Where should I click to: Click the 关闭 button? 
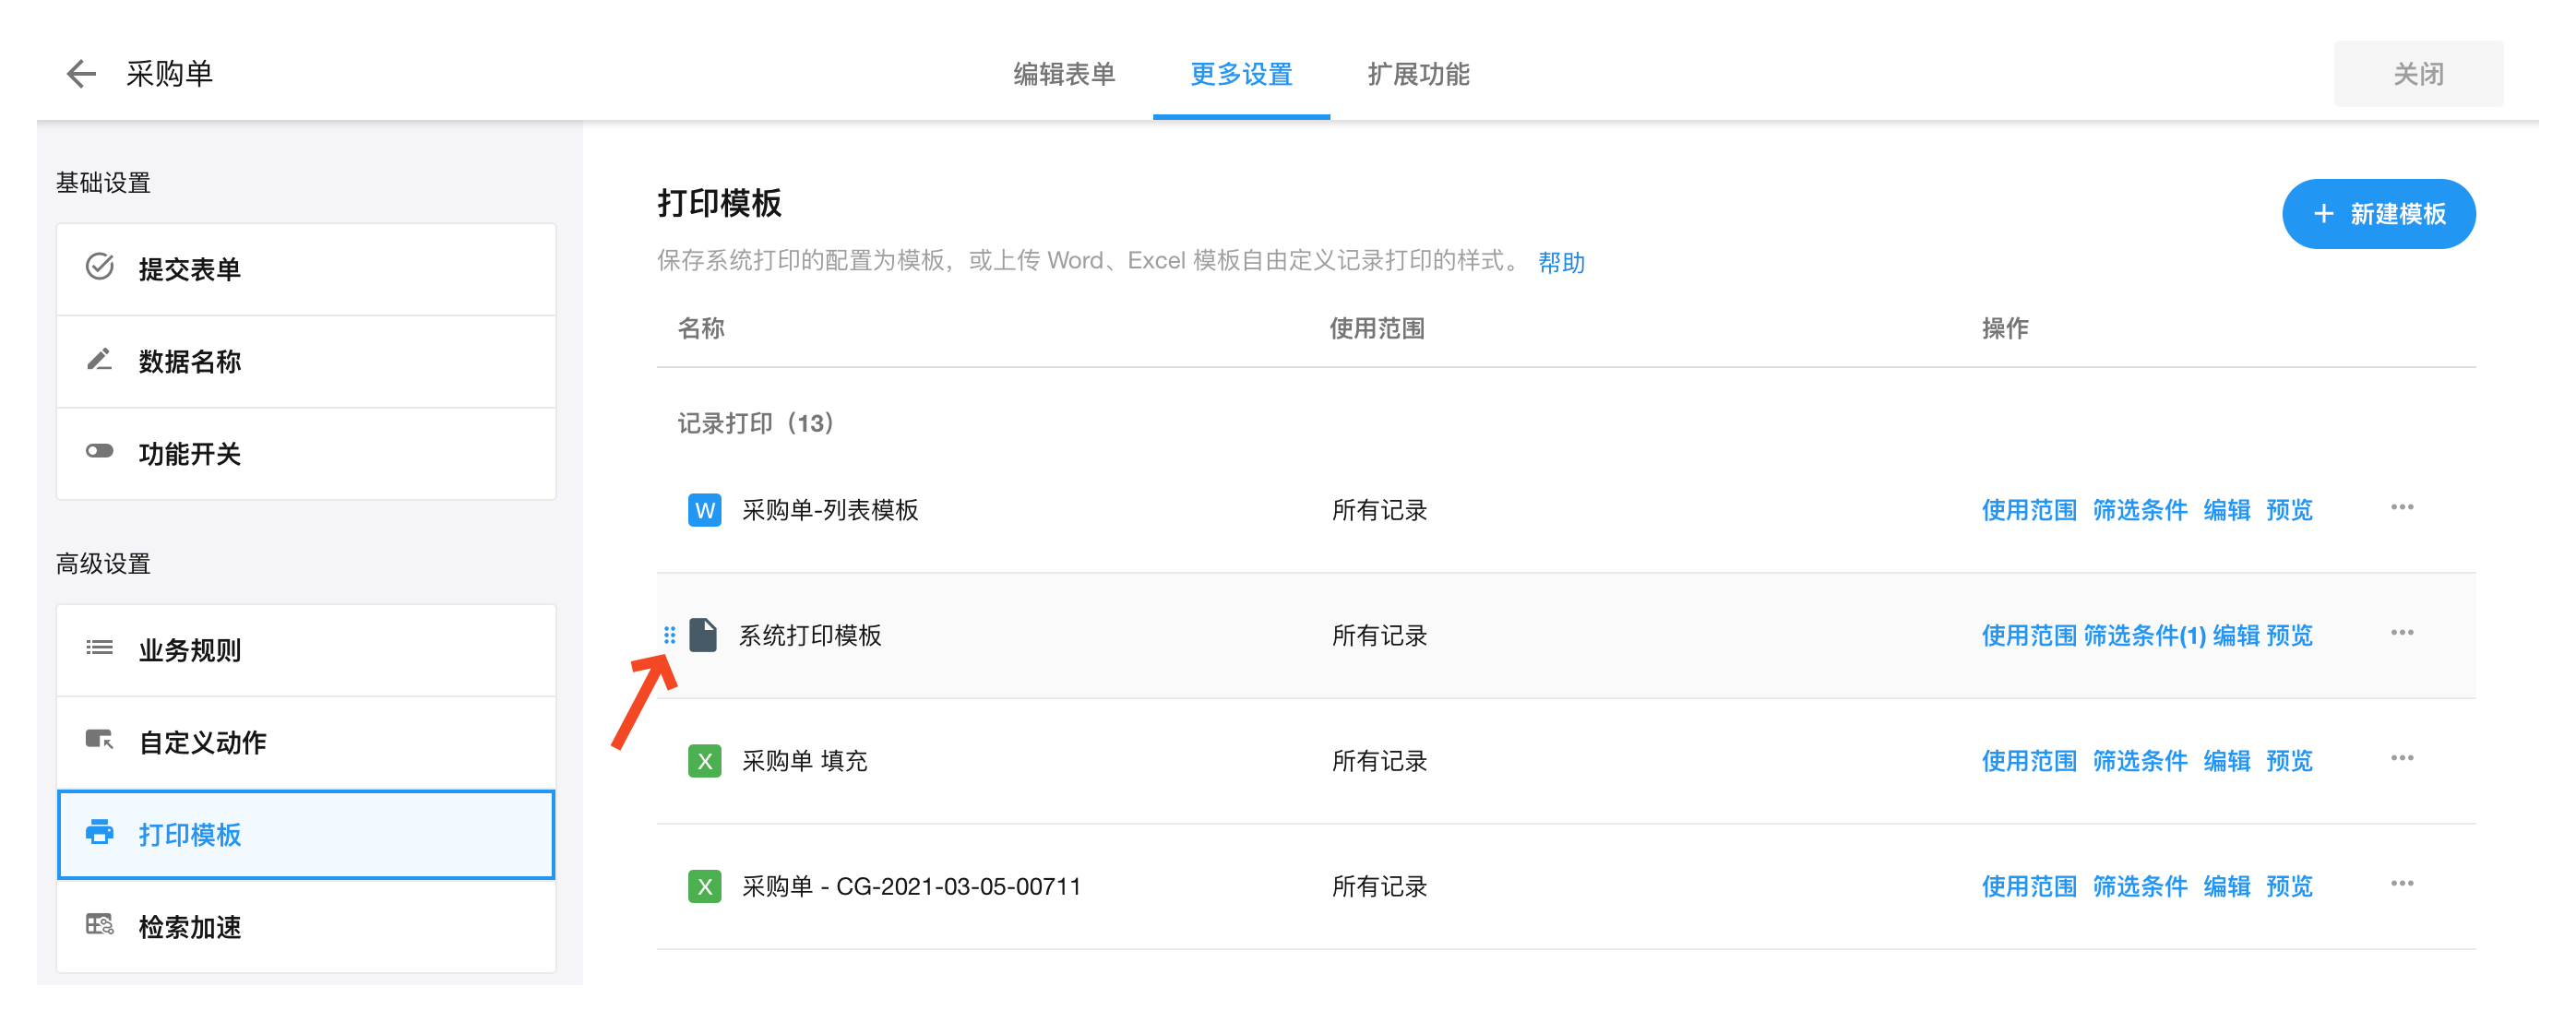(2418, 74)
